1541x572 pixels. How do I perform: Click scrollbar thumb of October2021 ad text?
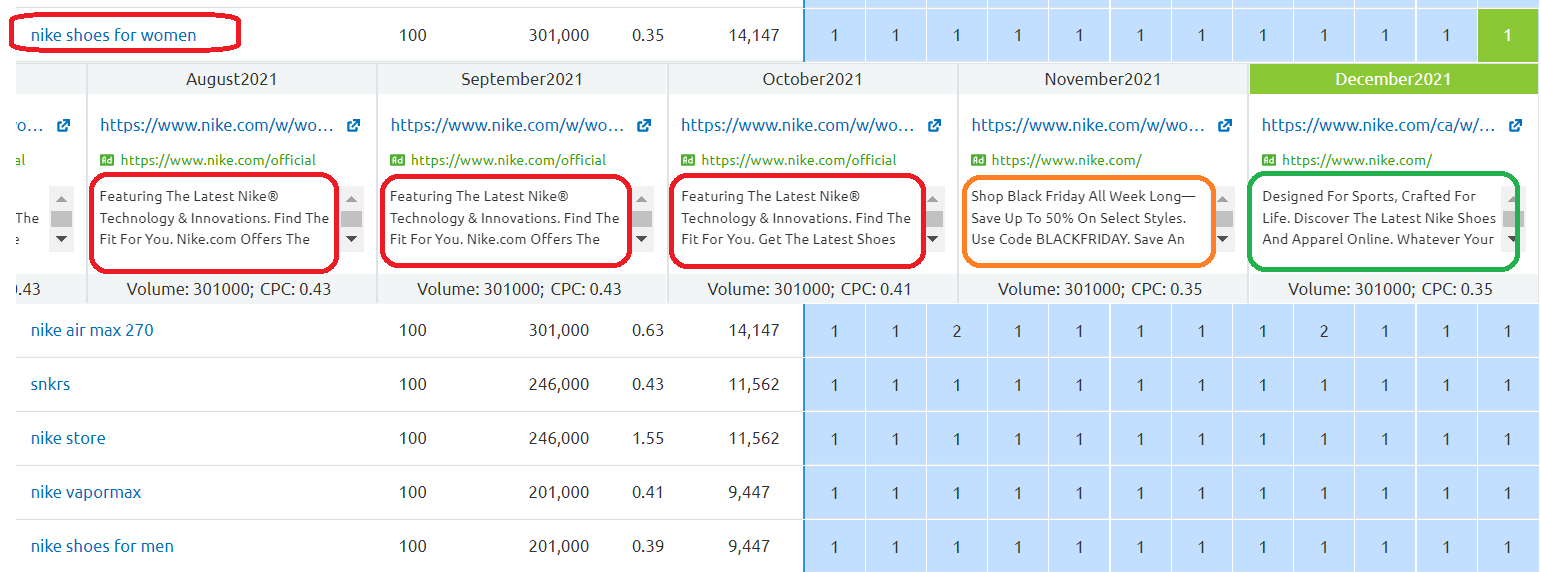[933, 219]
